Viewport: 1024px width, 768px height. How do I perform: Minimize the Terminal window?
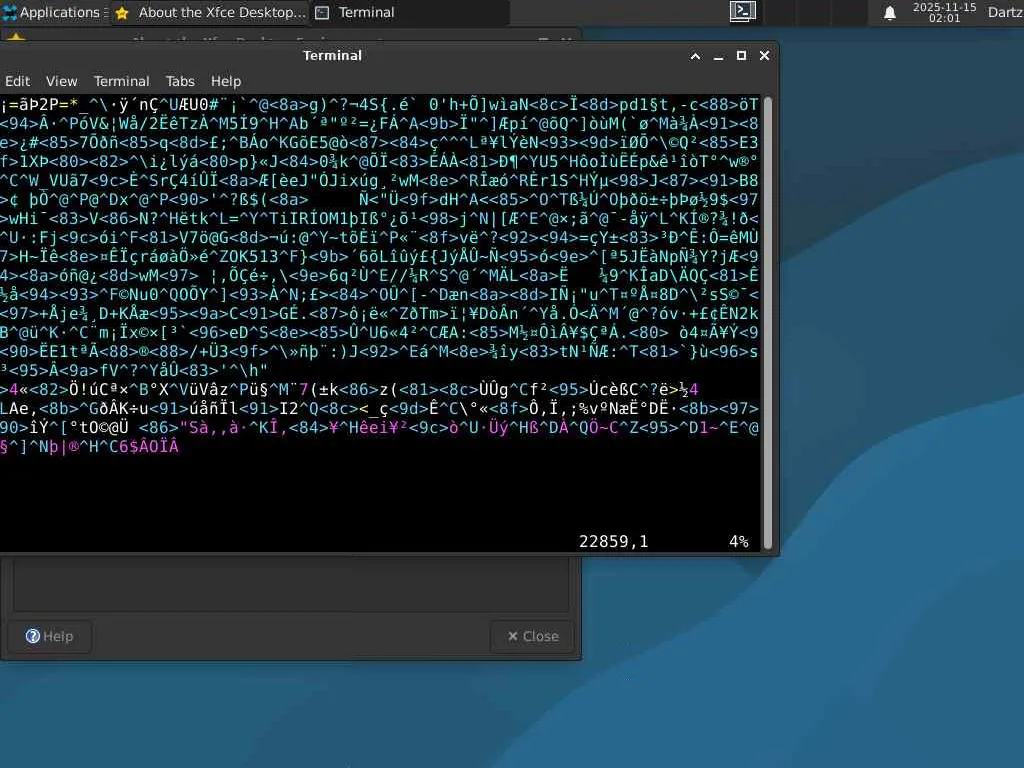tap(718, 56)
